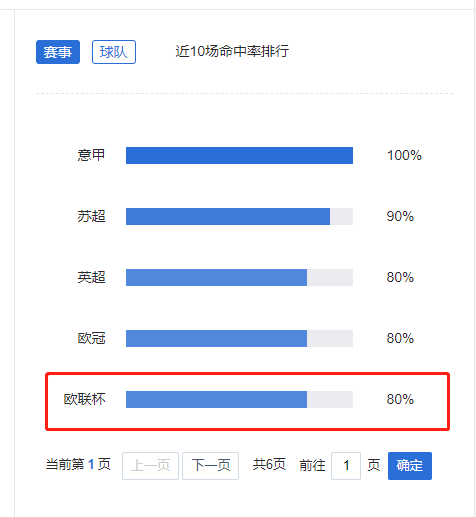Viewport: 476px width, 517px height.
Task: Select the 英超 league label
Action: tap(91, 277)
